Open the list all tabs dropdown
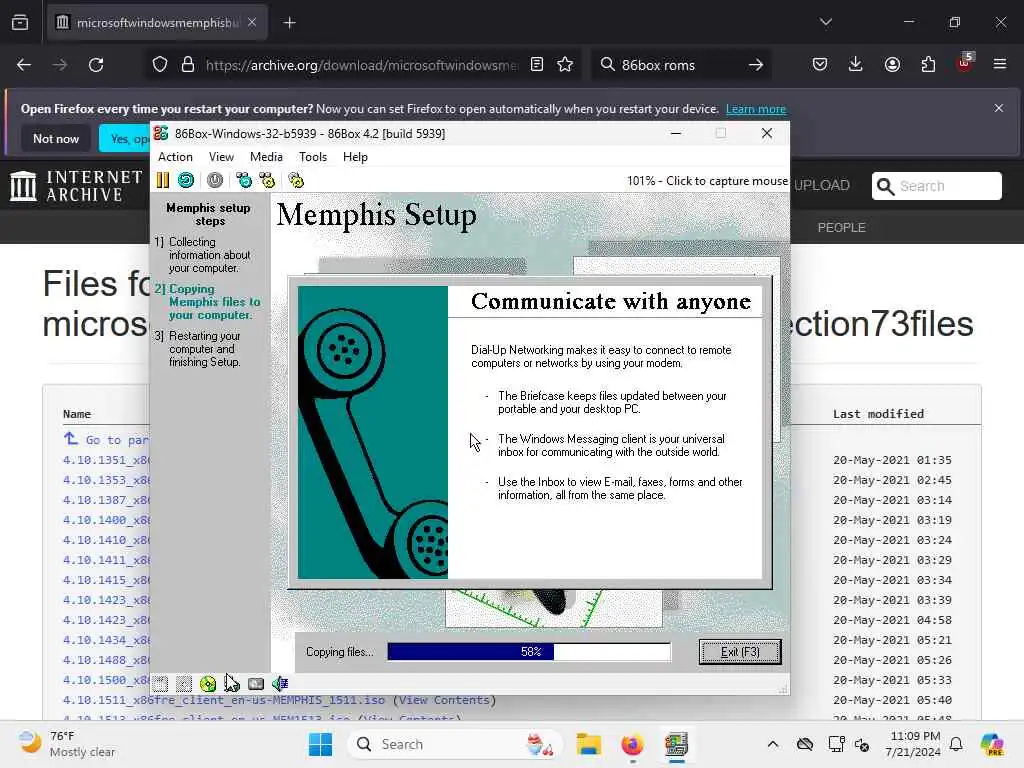Screen dimensions: 1024x768 pos(826,22)
